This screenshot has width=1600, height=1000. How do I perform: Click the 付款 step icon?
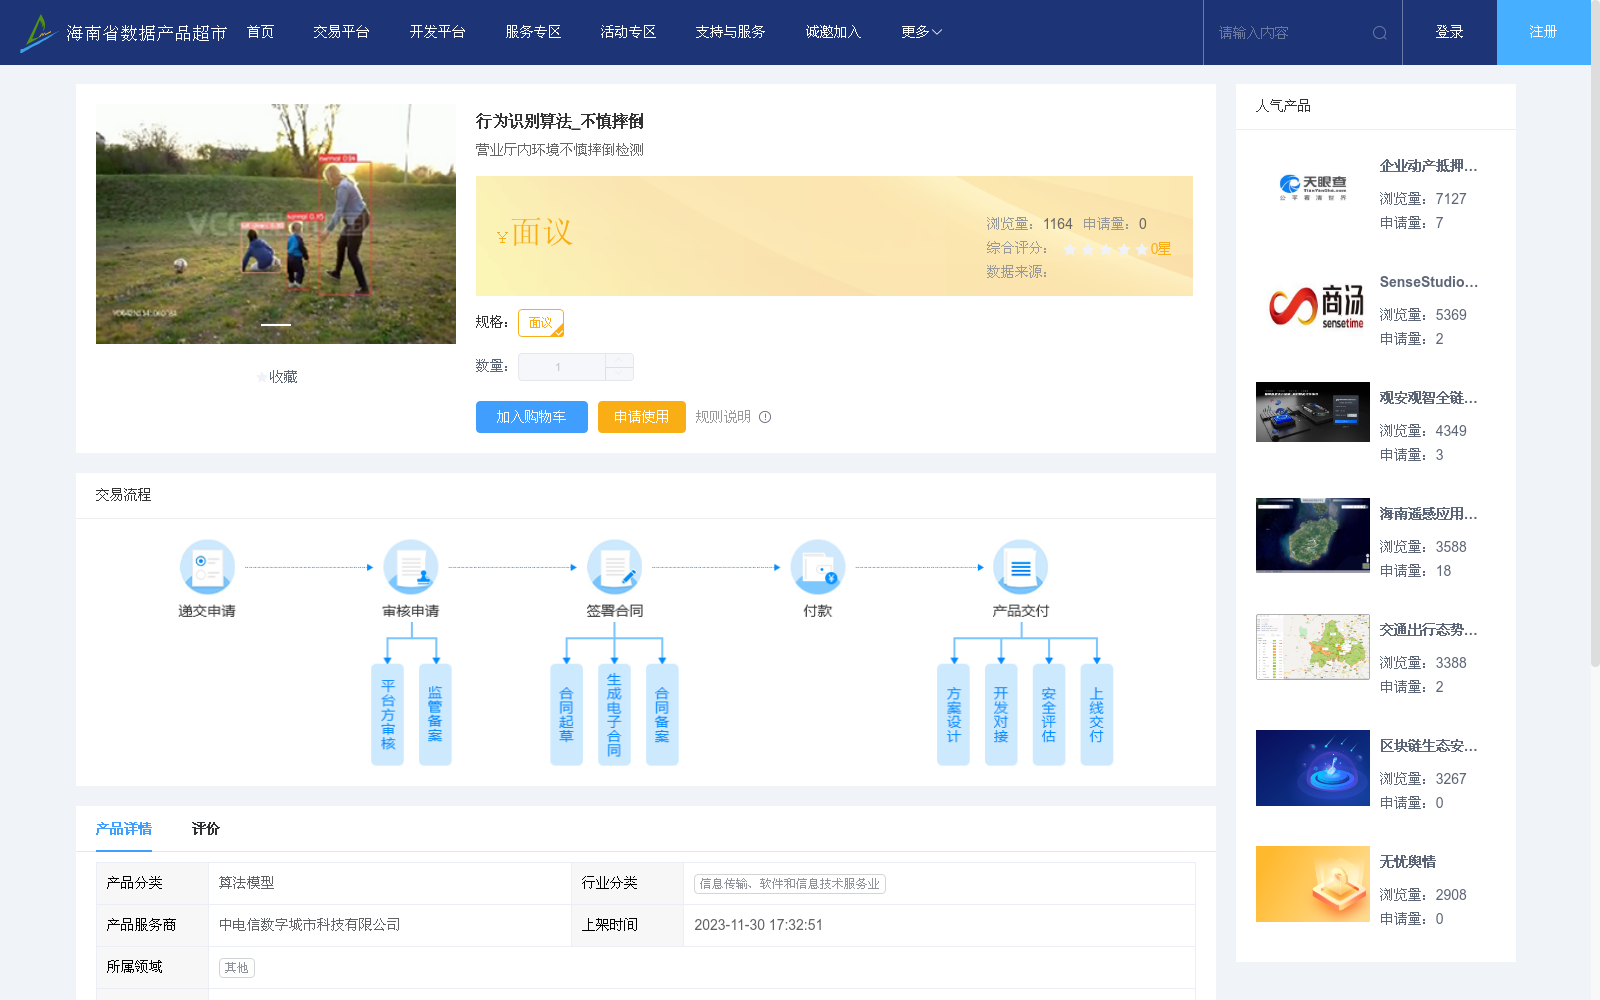click(x=818, y=567)
